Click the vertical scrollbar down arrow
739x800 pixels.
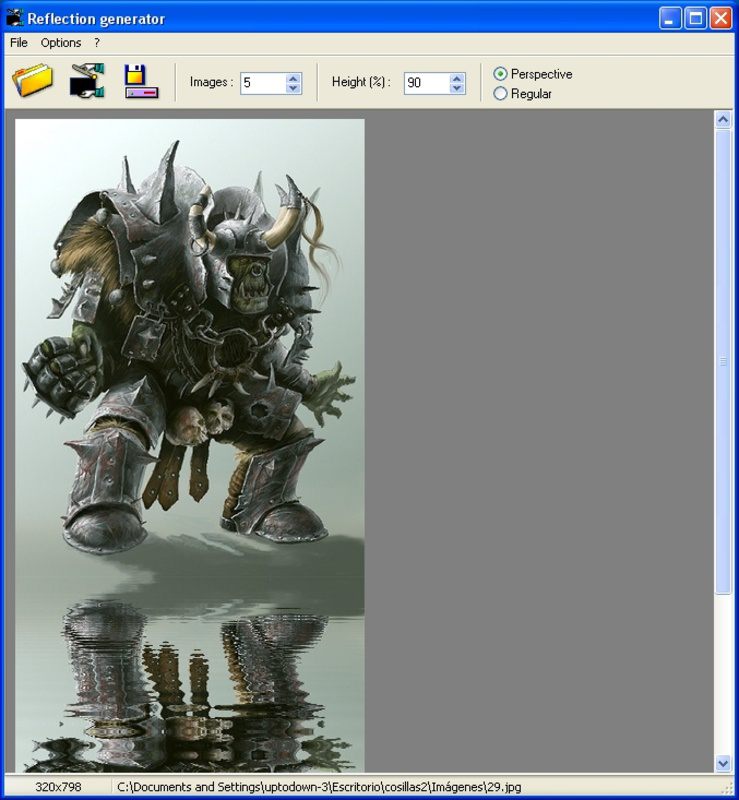(x=723, y=763)
